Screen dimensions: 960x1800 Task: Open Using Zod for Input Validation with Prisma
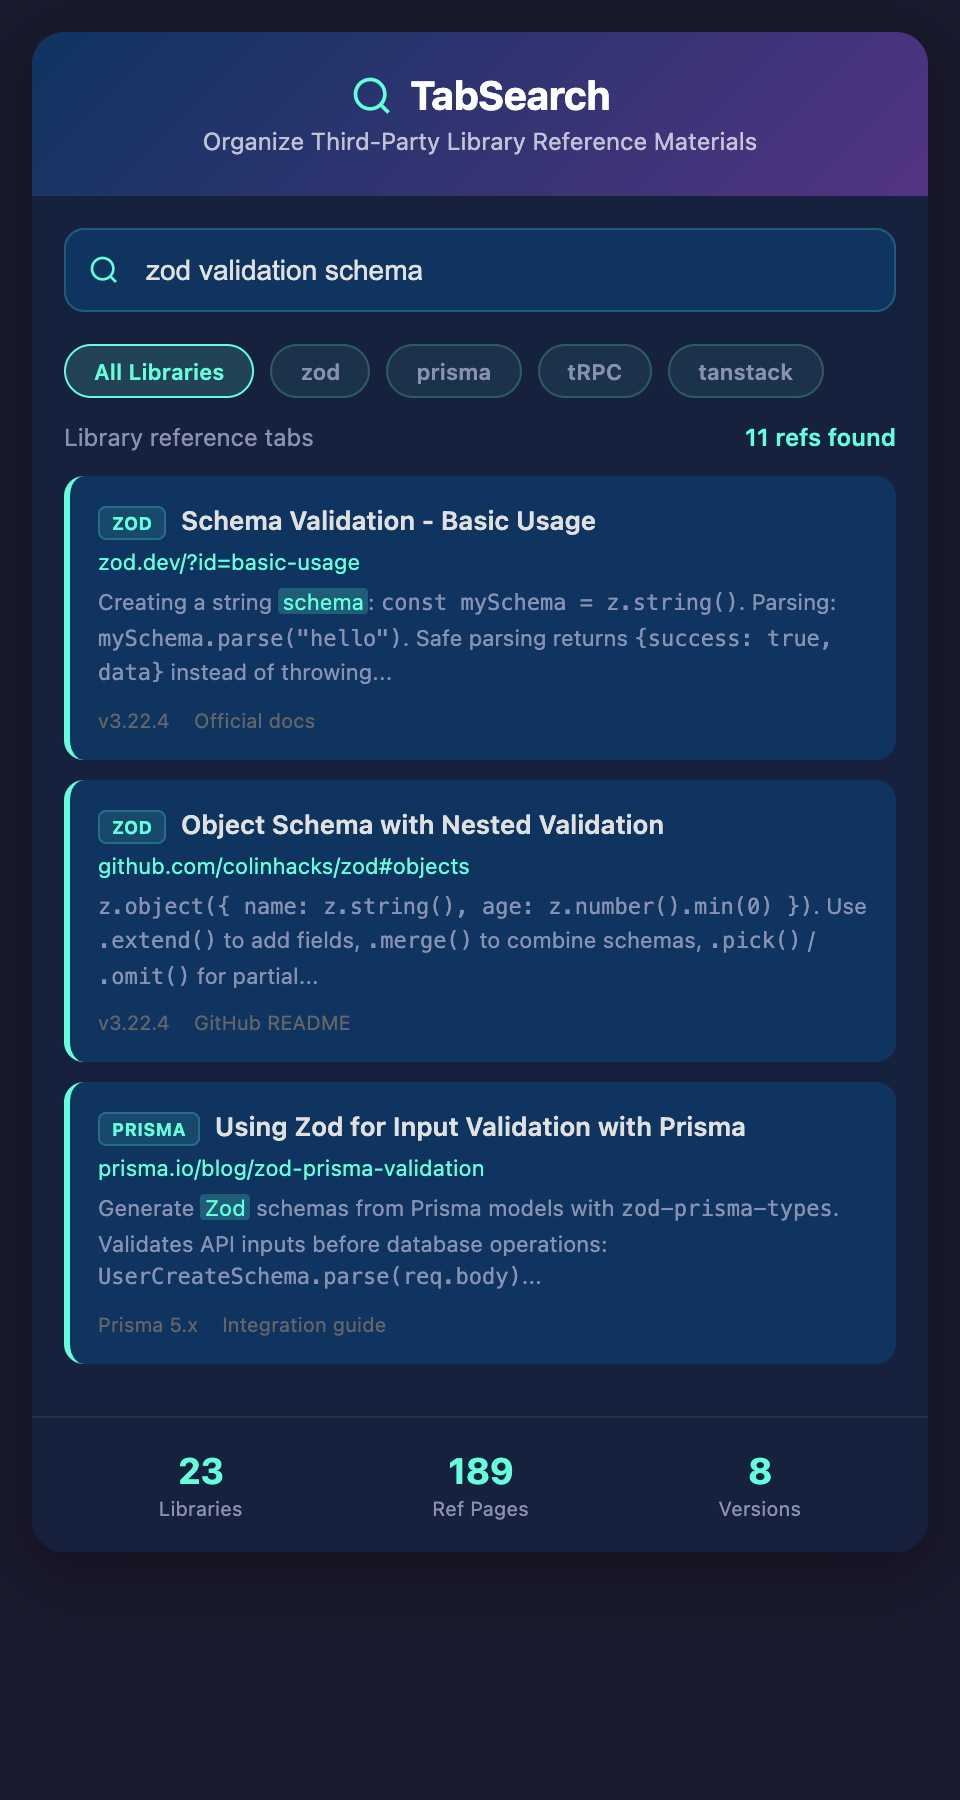coord(480,1126)
